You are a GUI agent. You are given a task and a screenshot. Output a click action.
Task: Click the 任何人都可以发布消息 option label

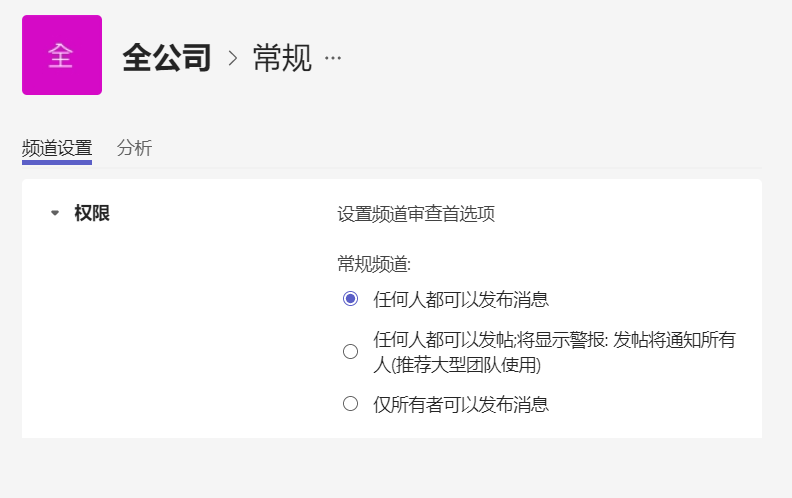click(x=461, y=300)
